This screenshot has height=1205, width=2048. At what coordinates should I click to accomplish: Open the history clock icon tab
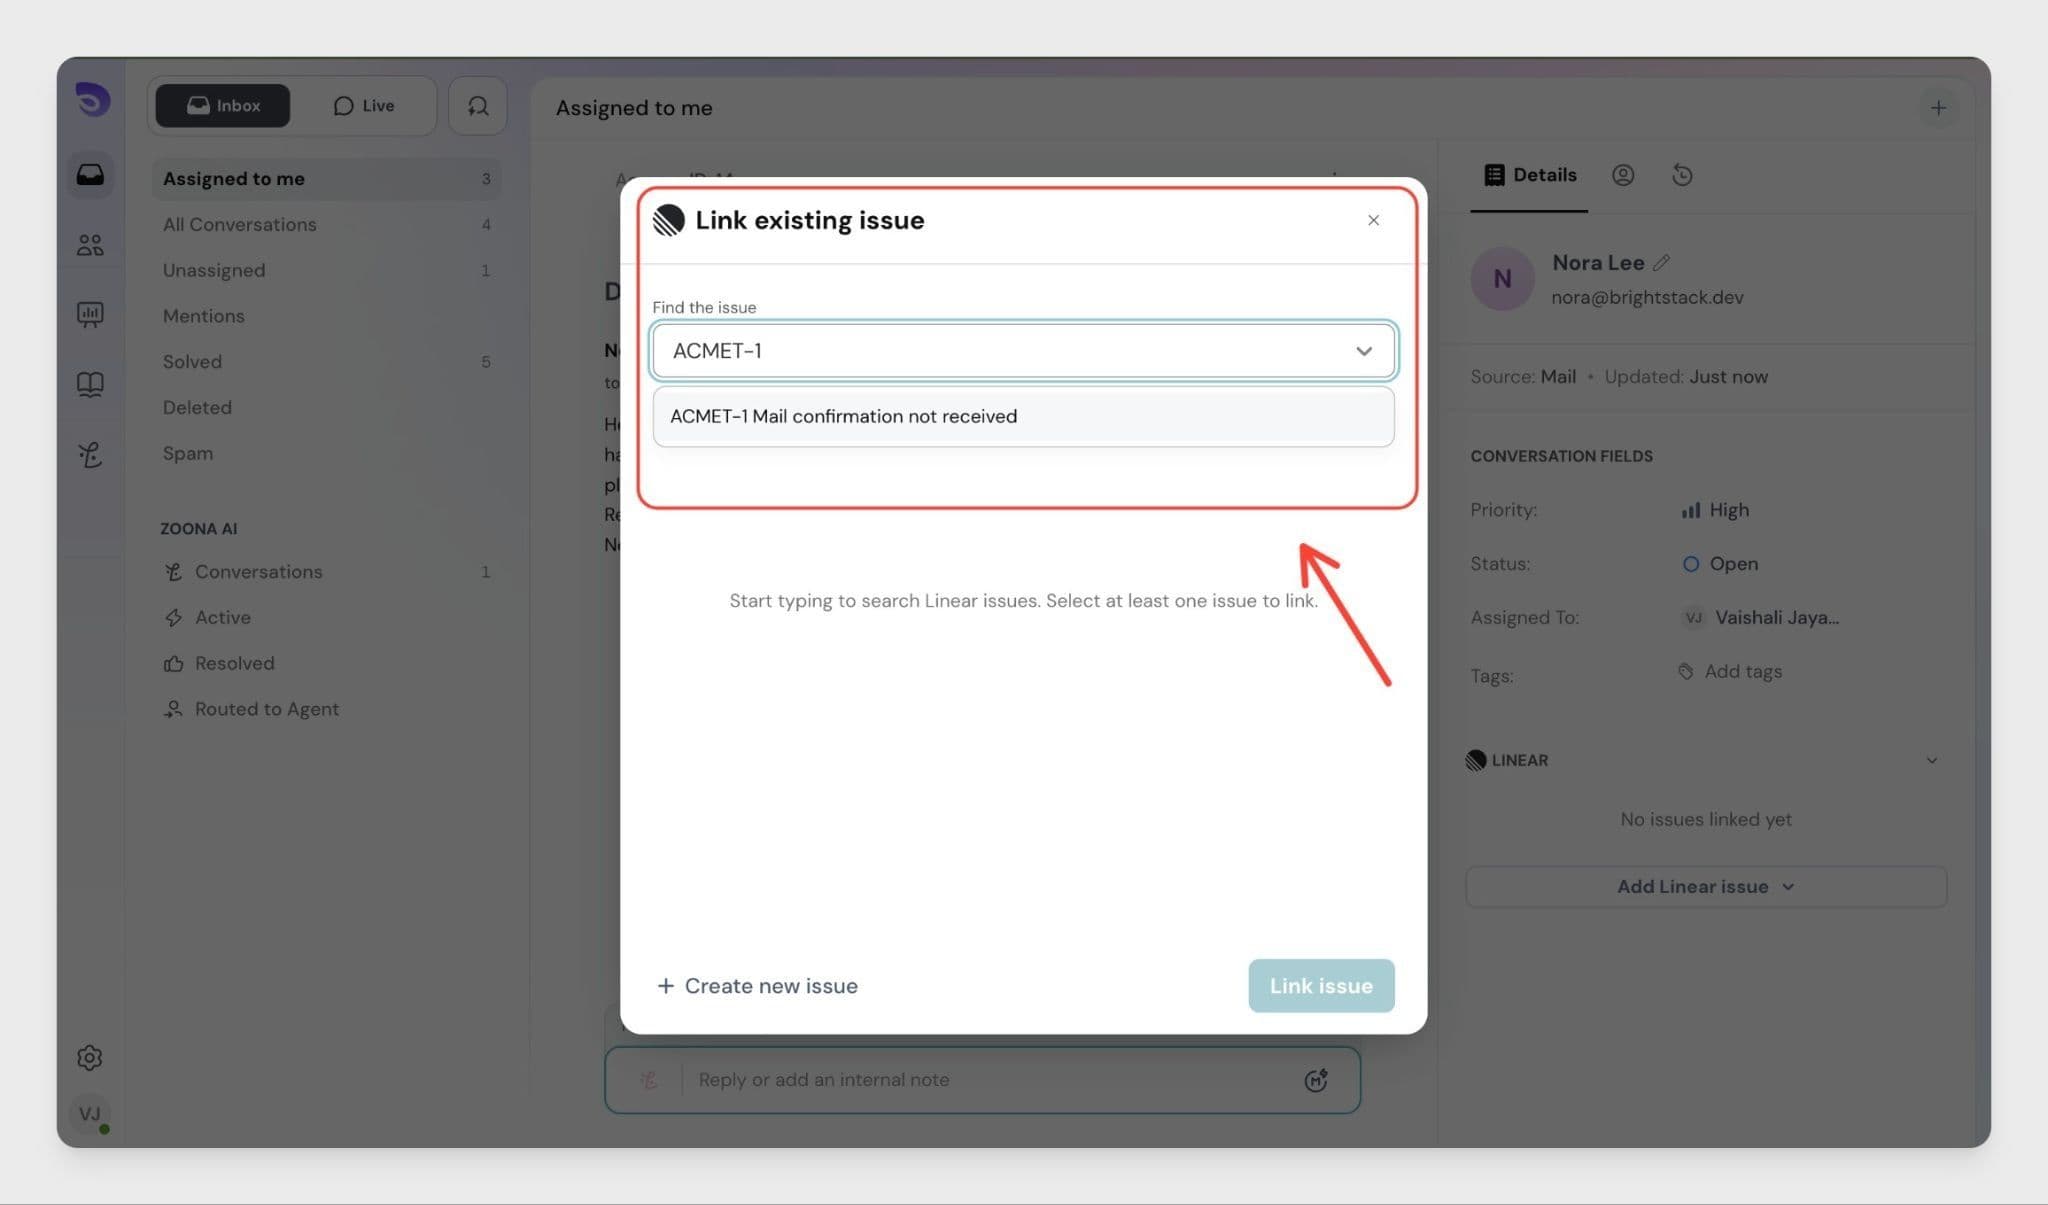coord(1682,175)
